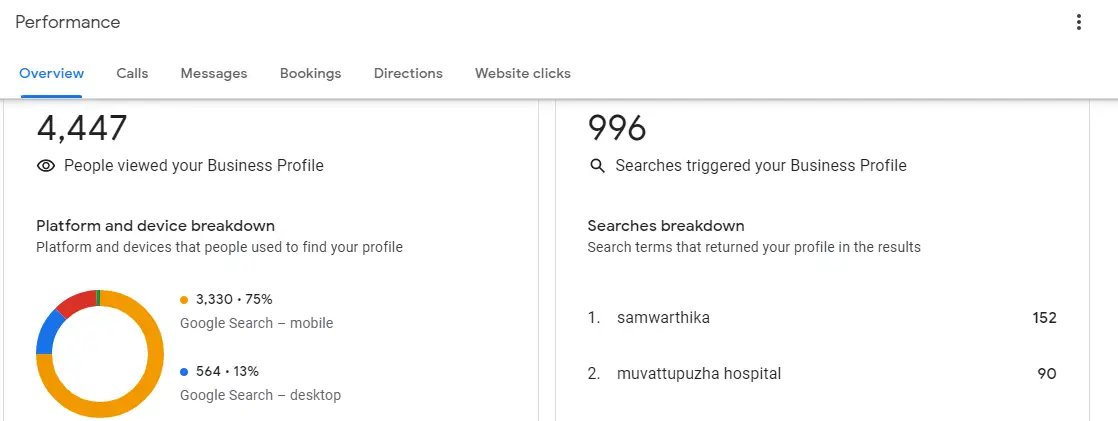Click the blue segment of the donut chart
This screenshot has width=1118, height=421.
47,333
